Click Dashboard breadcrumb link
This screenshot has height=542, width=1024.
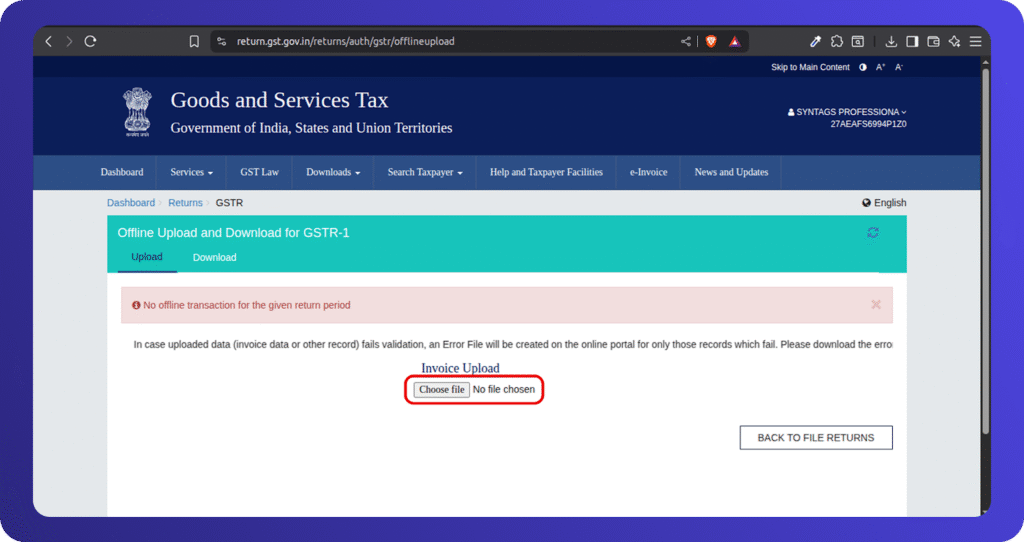click(131, 202)
